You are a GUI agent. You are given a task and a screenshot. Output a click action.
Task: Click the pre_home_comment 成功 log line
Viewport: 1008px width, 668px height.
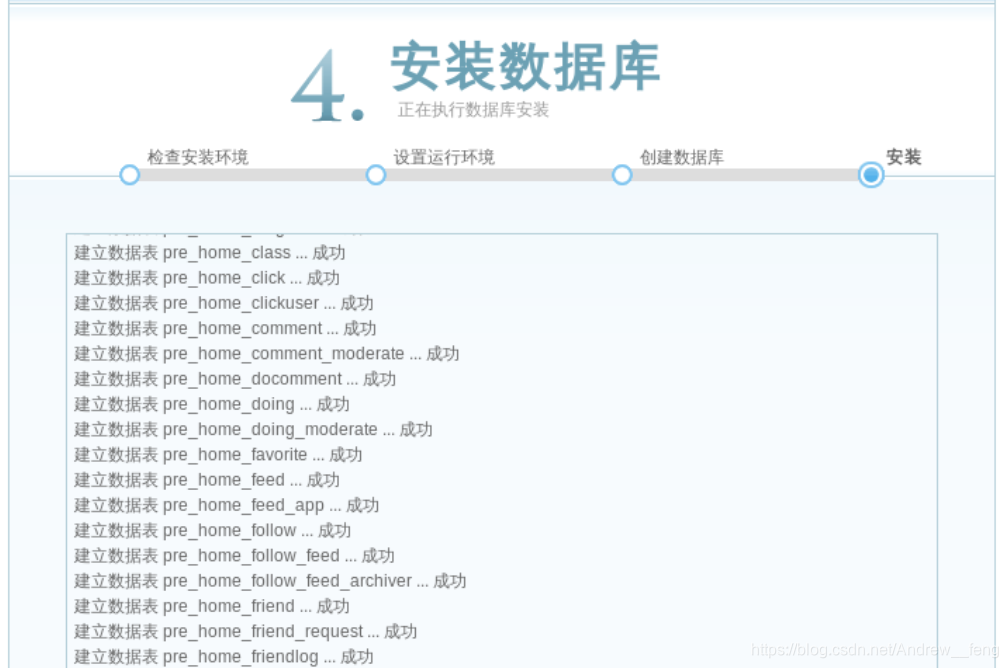pos(225,329)
